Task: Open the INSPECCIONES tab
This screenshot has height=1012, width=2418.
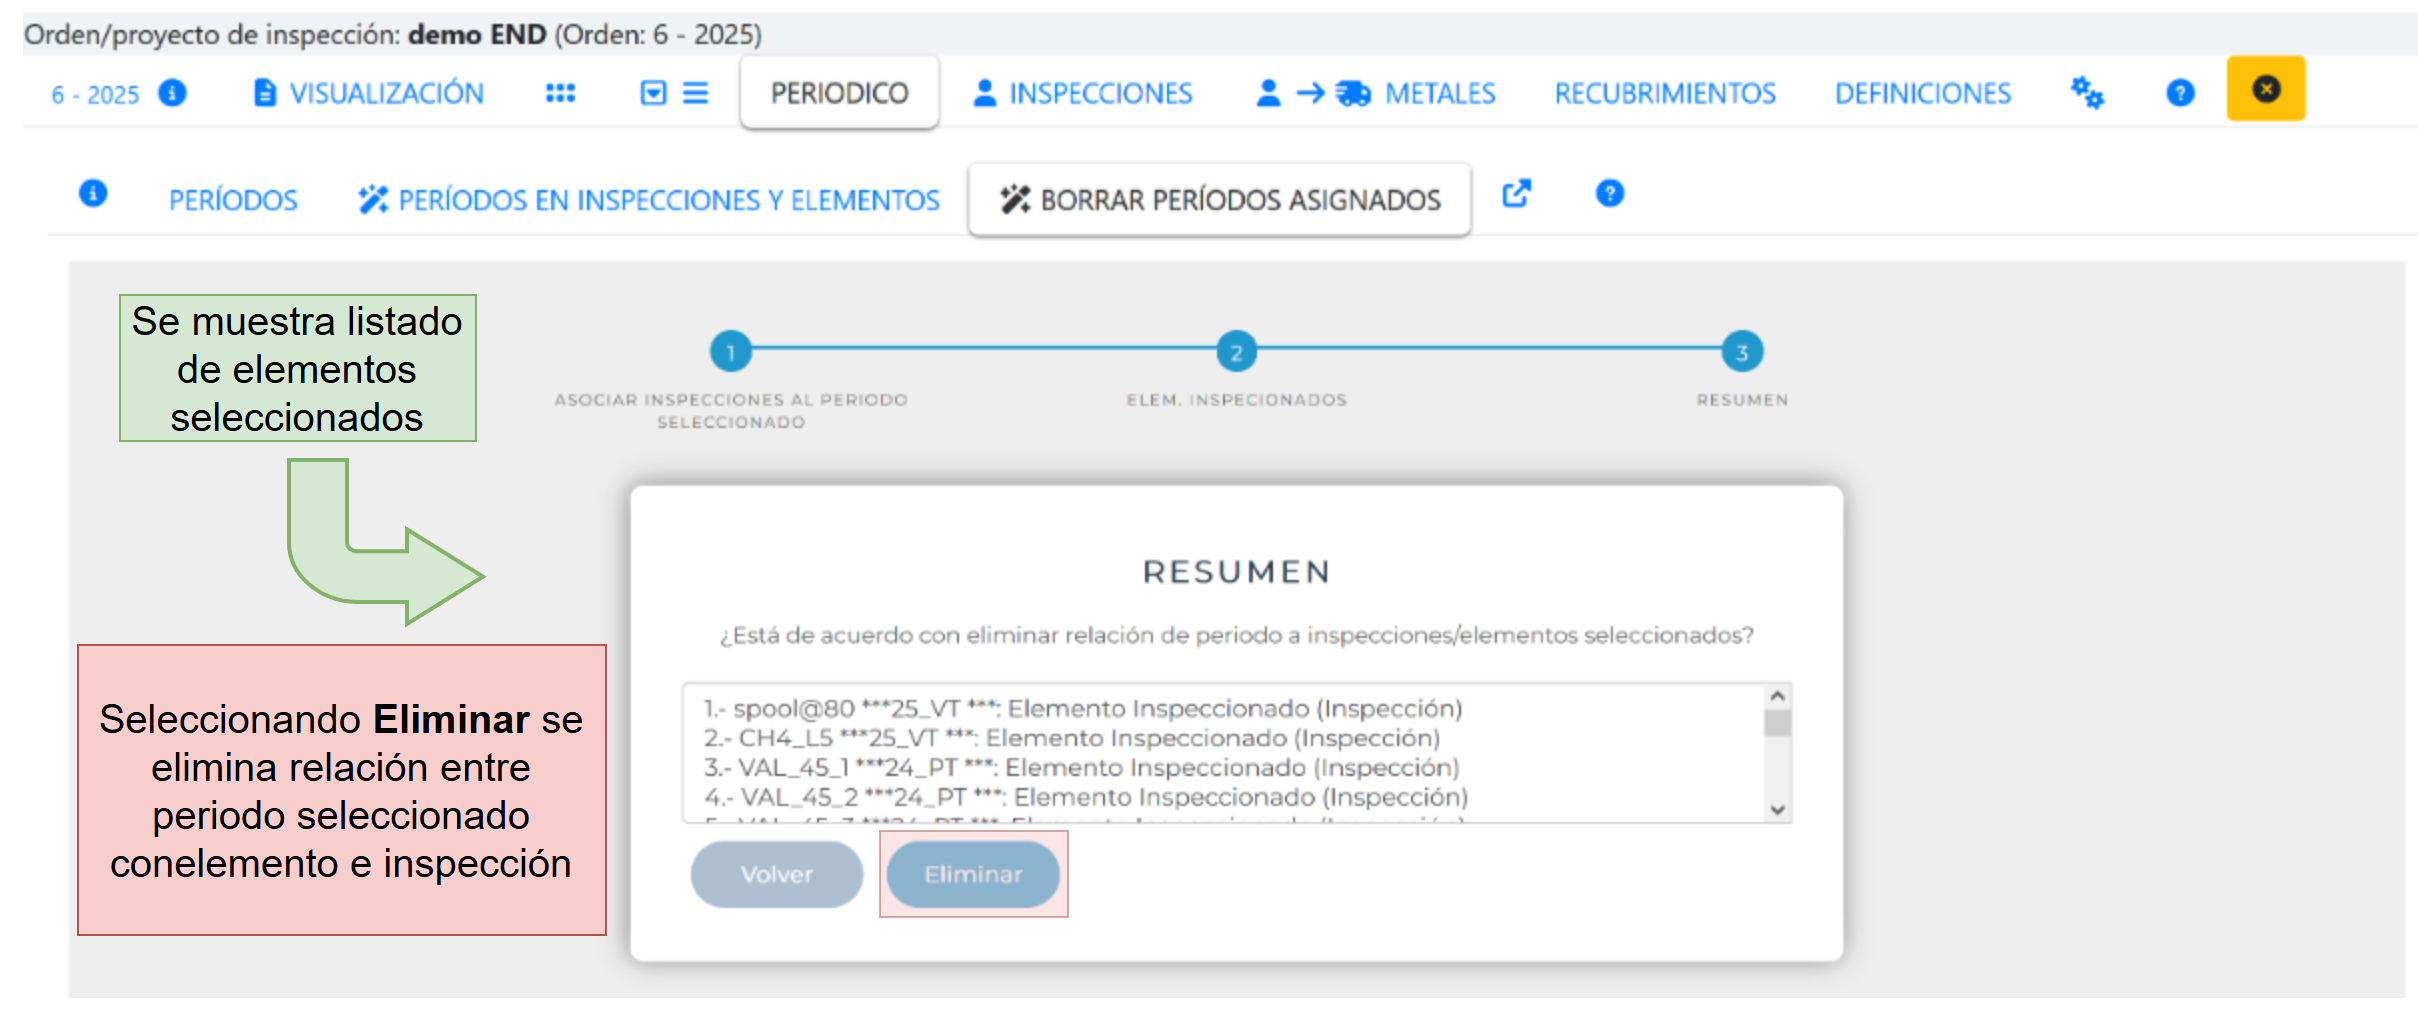Action: 1083,93
